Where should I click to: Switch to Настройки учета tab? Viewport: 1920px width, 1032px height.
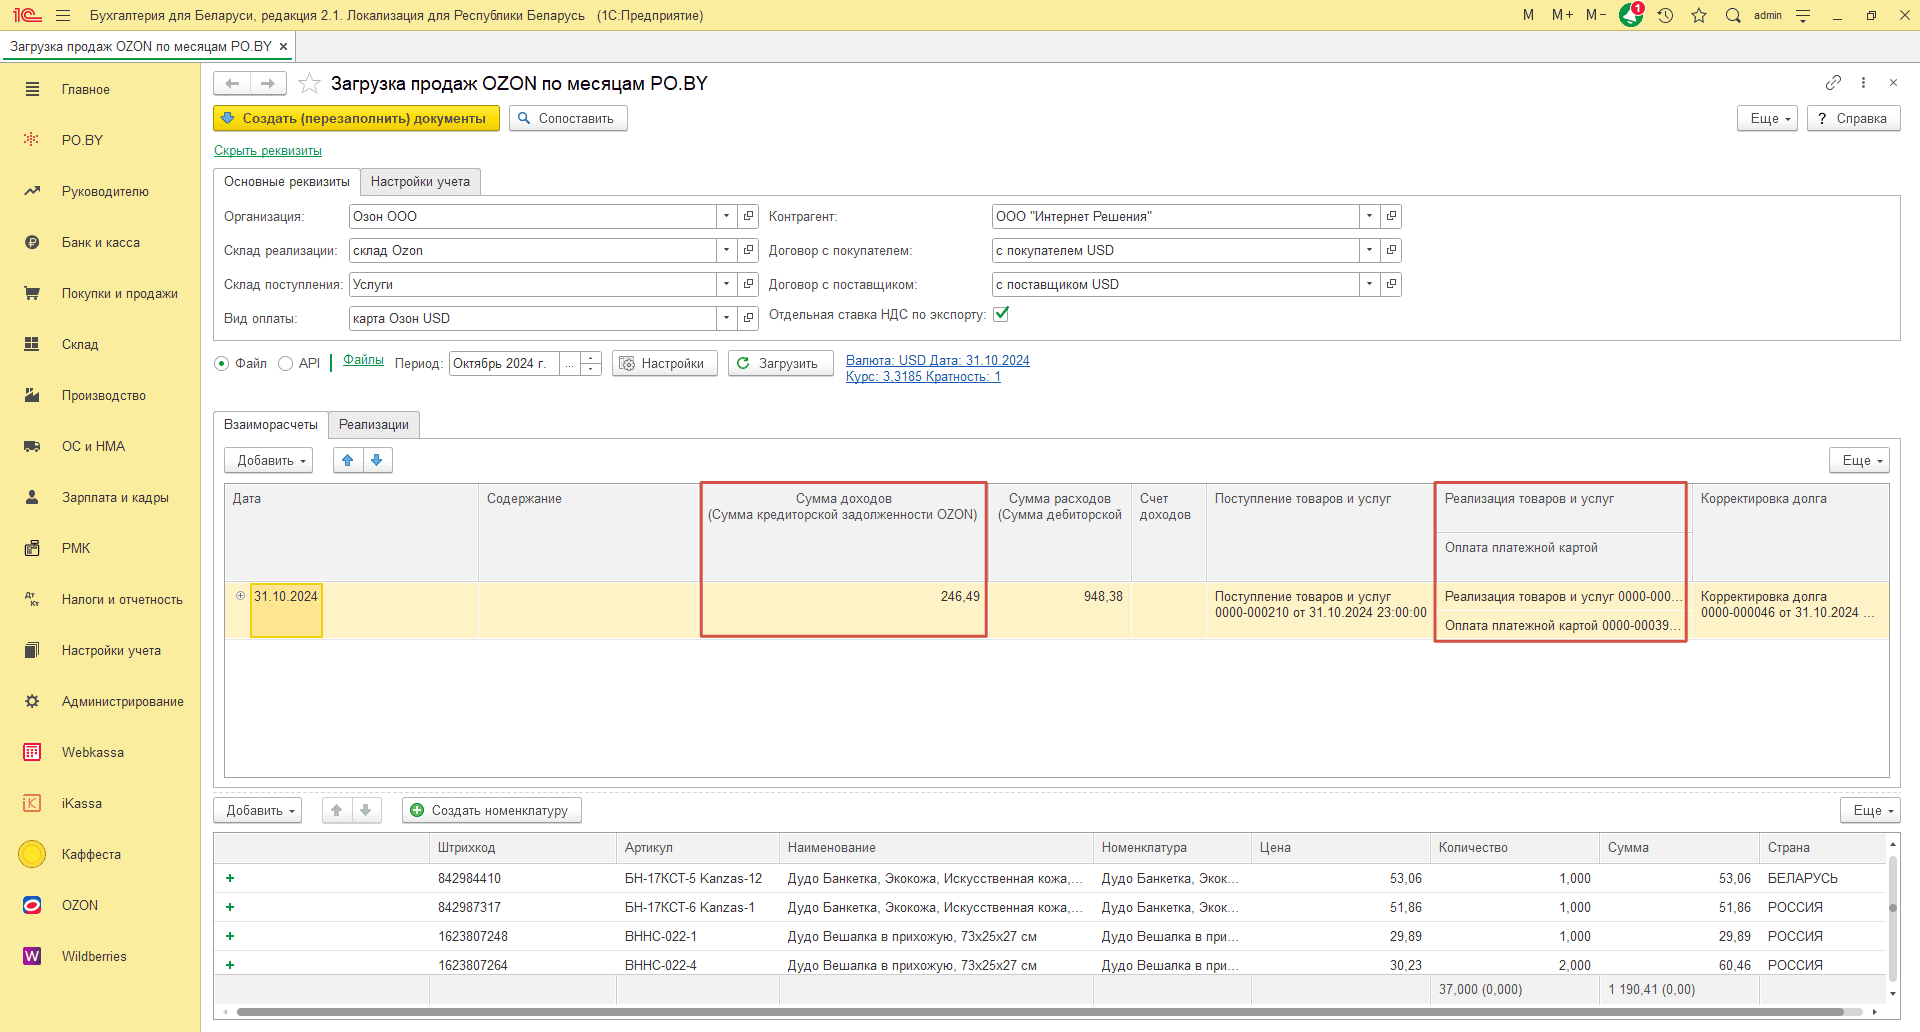tap(420, 181)
